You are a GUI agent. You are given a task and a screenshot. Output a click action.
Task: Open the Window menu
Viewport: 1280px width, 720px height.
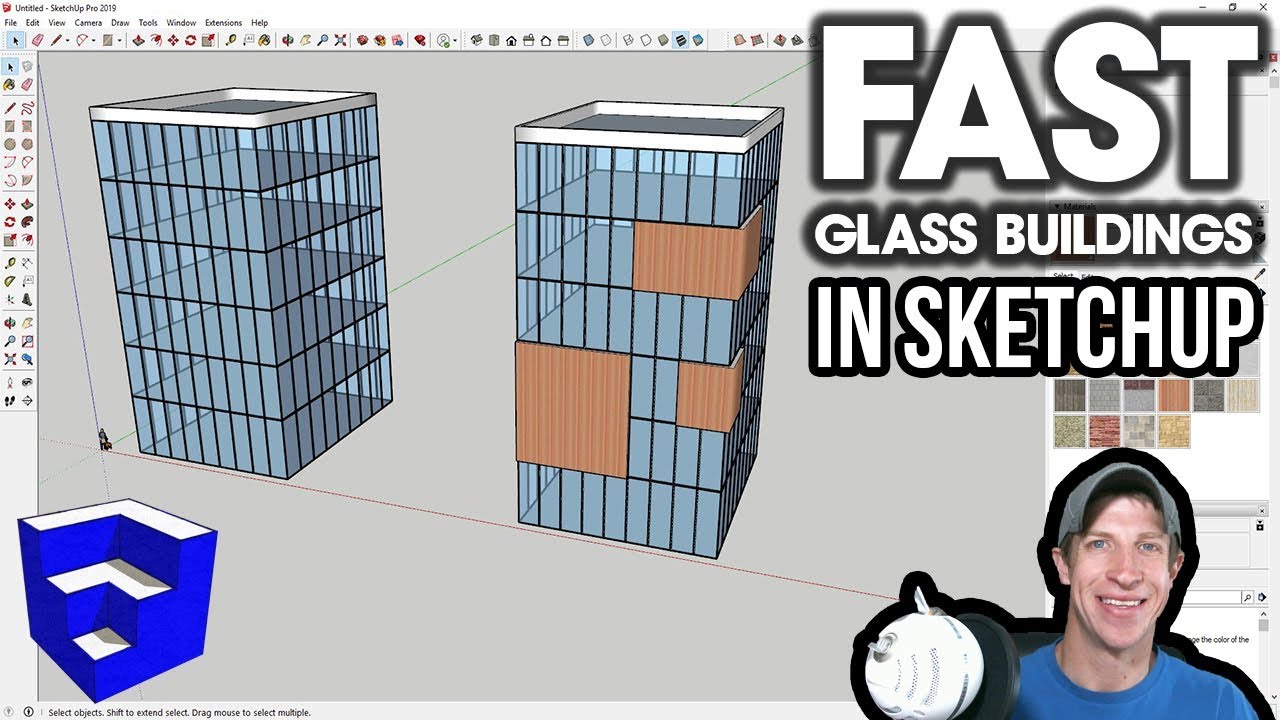181,22
